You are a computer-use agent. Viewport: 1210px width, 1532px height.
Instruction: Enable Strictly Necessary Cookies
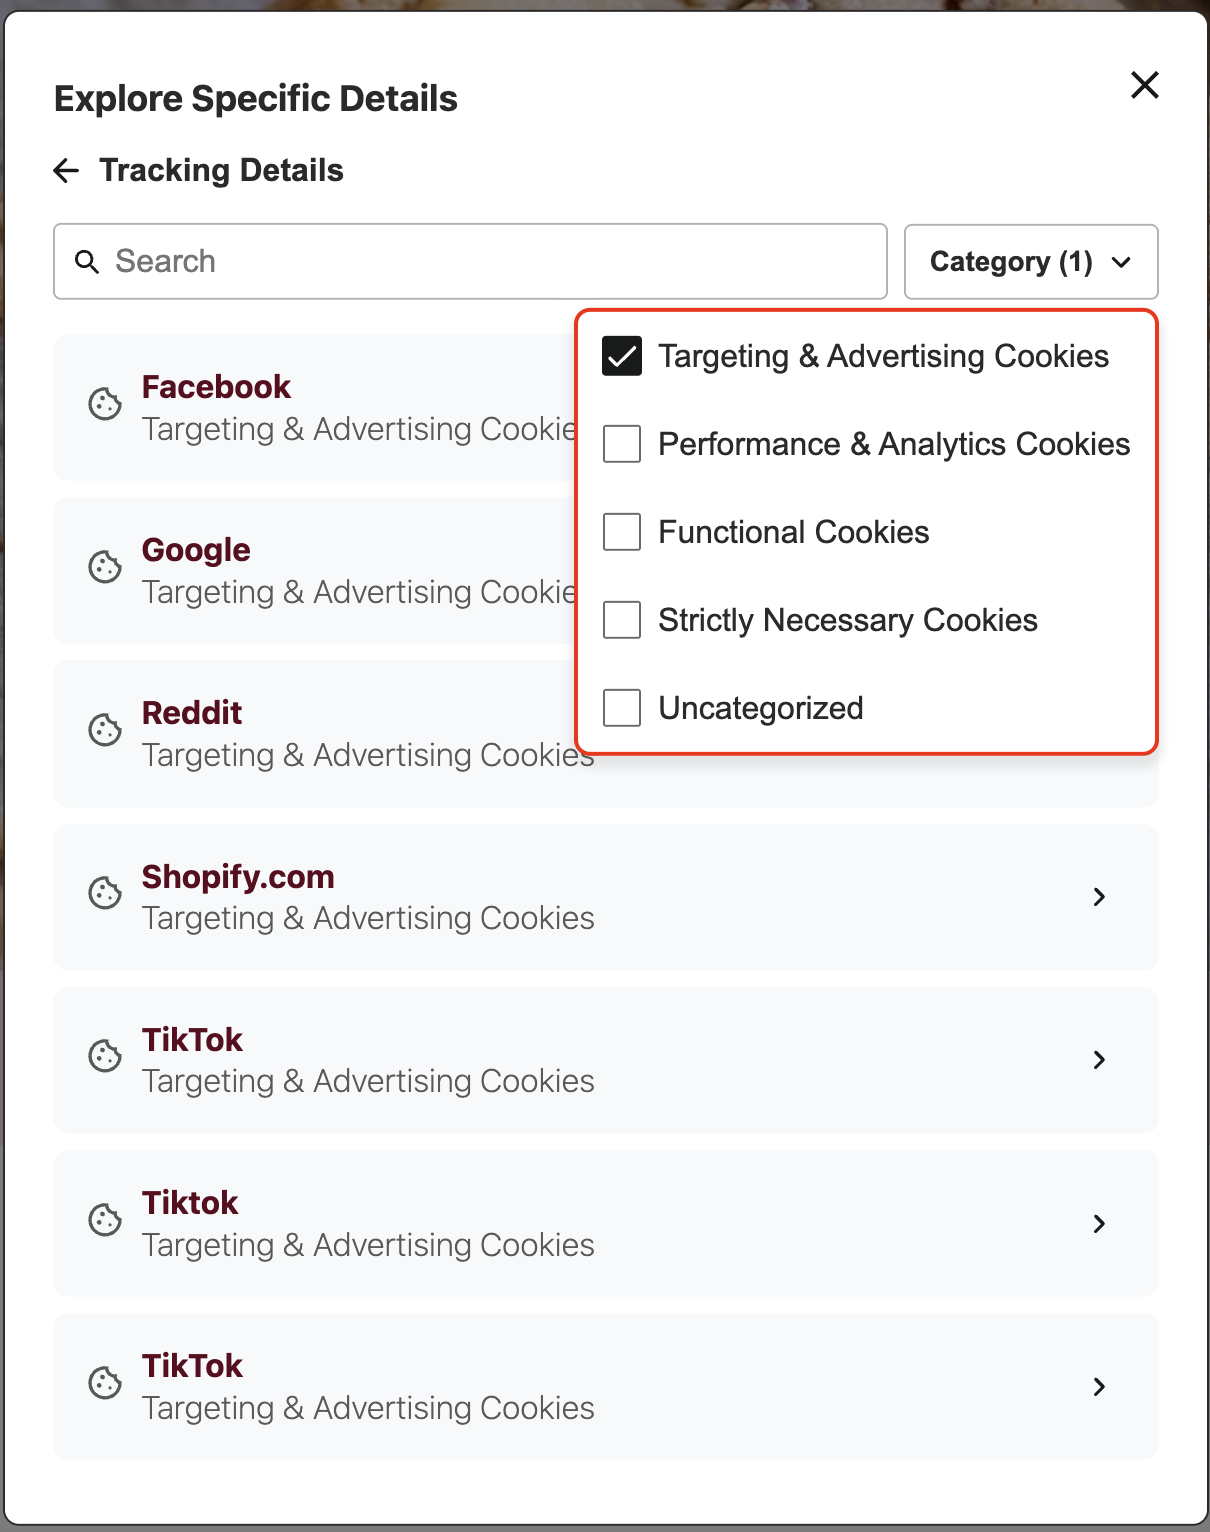621,620
